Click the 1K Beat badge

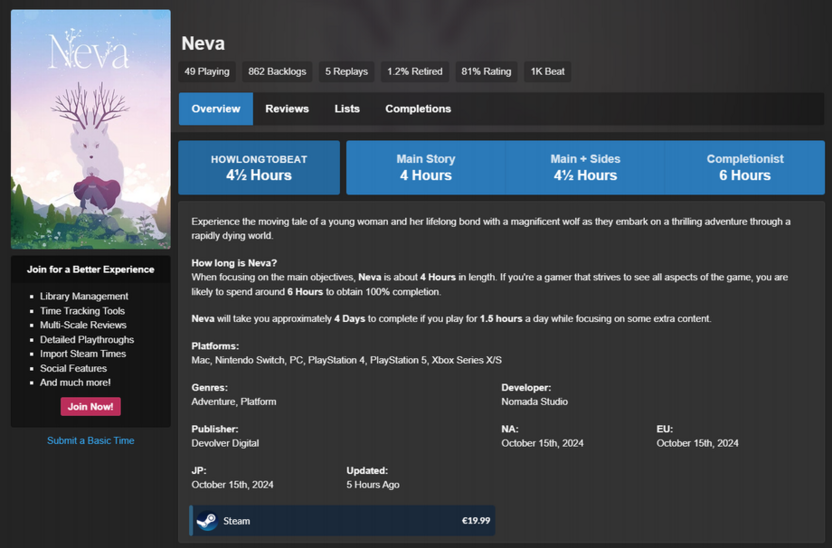pos(548,72)
